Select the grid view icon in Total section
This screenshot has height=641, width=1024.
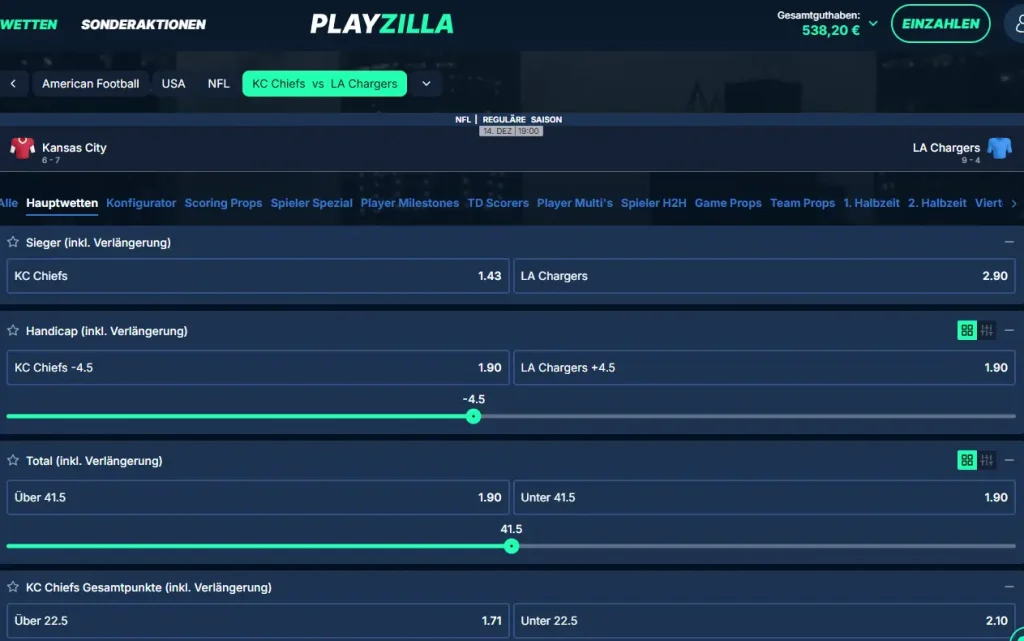point(966,460)
